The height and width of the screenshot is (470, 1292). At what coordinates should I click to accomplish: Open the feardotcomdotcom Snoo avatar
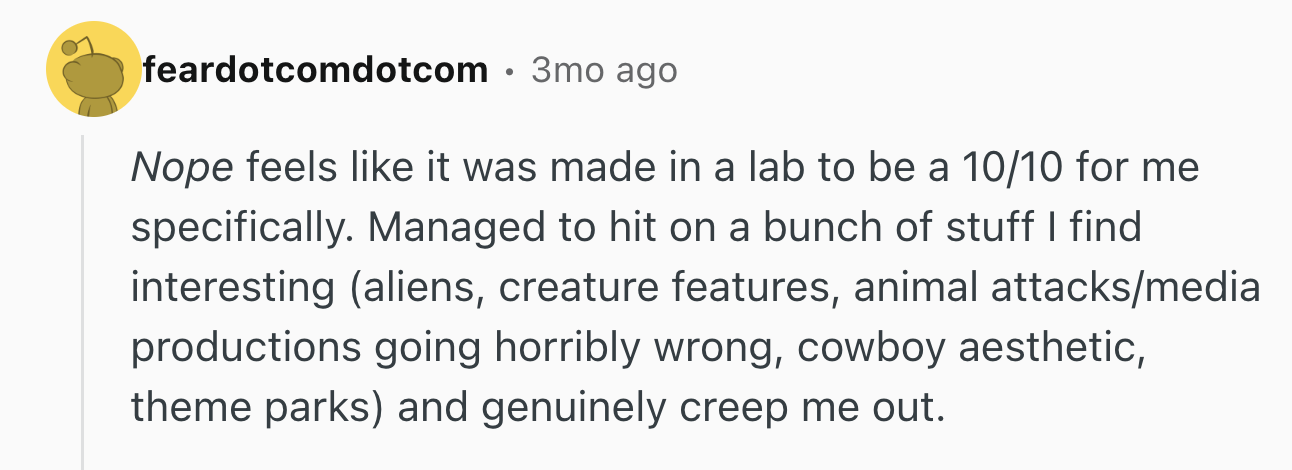(93, 68)
